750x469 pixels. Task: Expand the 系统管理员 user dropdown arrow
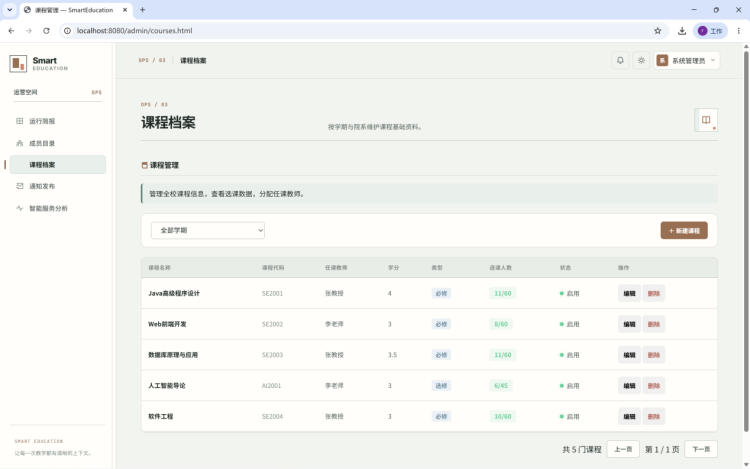713,60
